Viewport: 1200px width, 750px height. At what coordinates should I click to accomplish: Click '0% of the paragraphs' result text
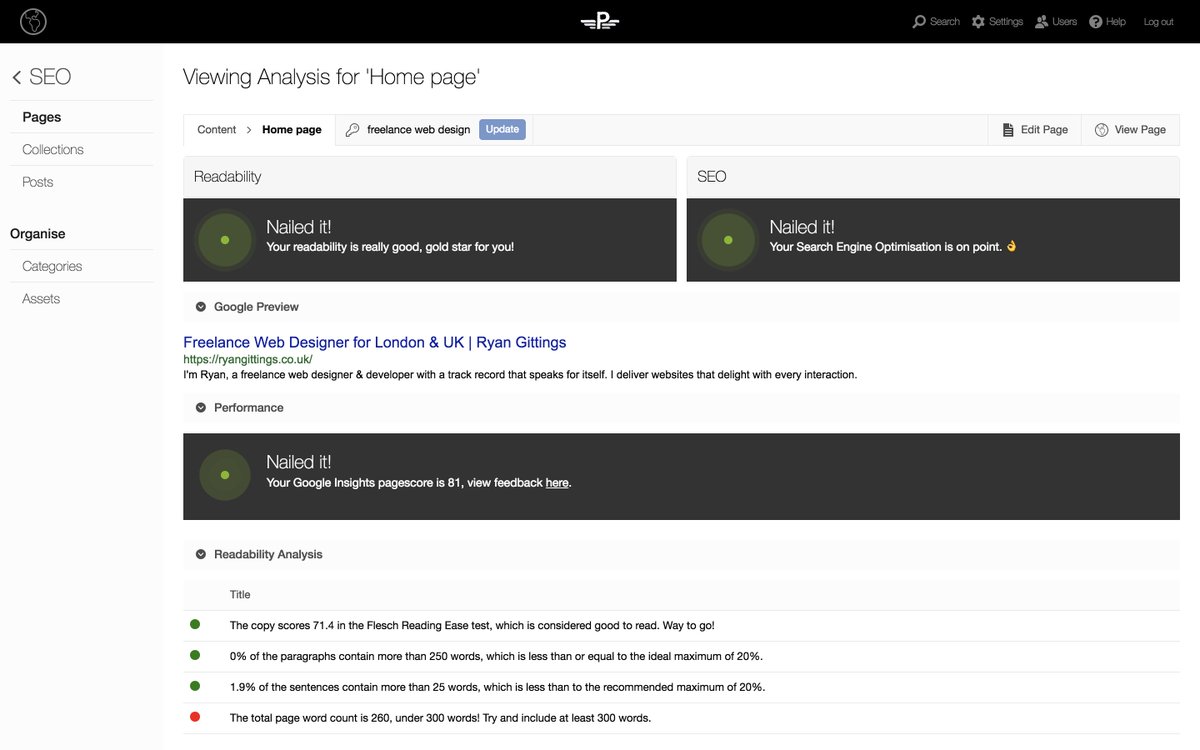click(x=496, y=656)
